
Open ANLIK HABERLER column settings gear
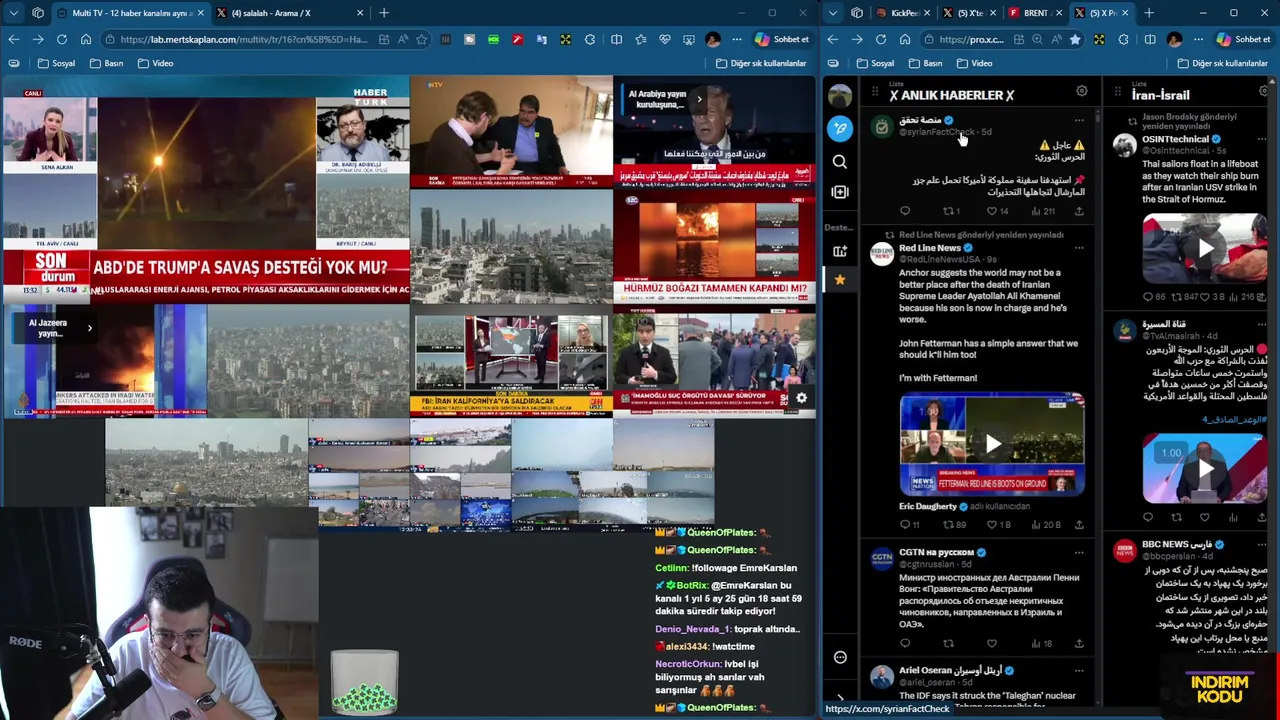pyautogui.click(x=1081, y=92)
